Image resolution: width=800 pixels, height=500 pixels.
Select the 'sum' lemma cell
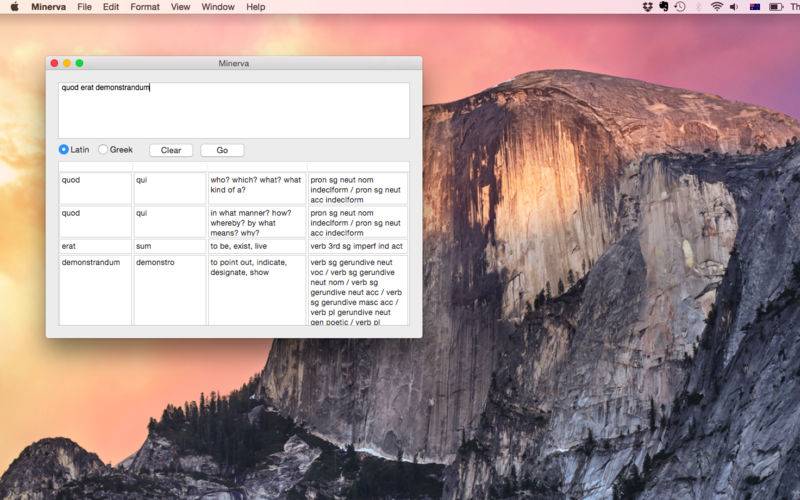pos(170,246)
